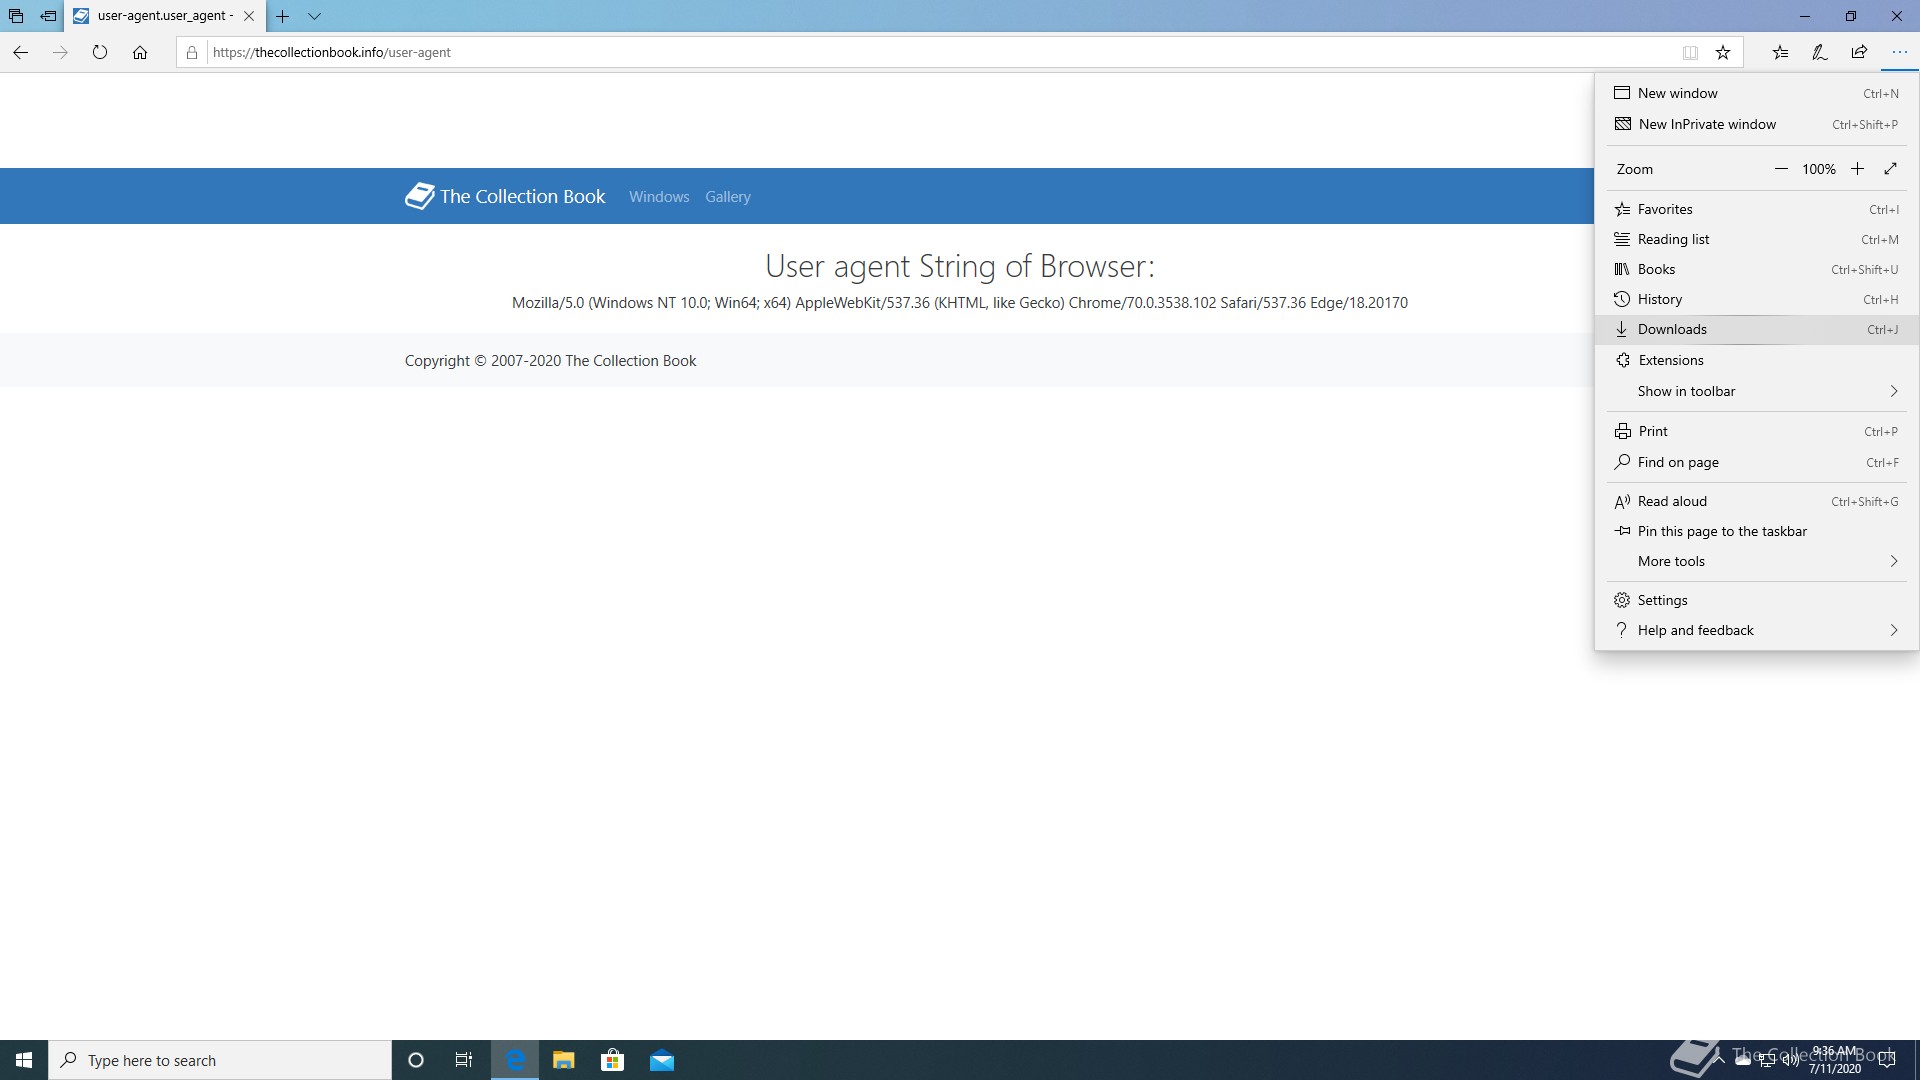Refresh the current page
The image size is (1920, 1080).
point(100,52)
